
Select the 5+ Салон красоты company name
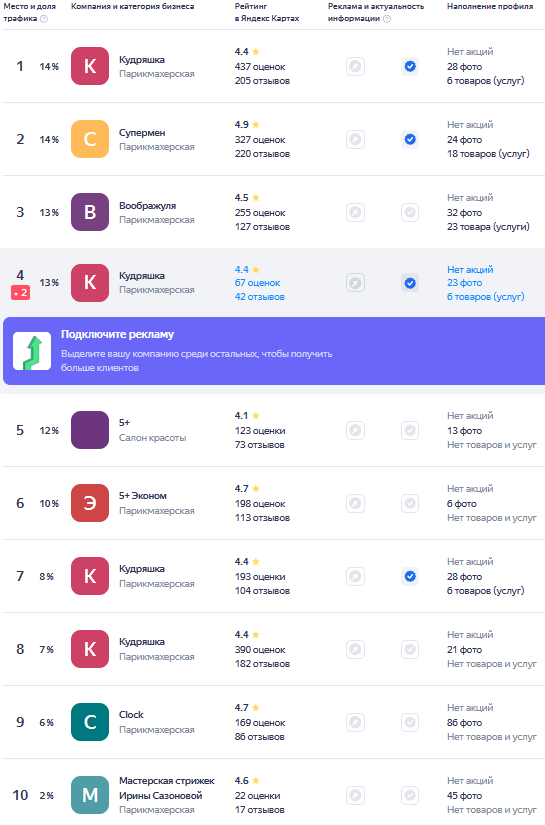tap(124, 422)
